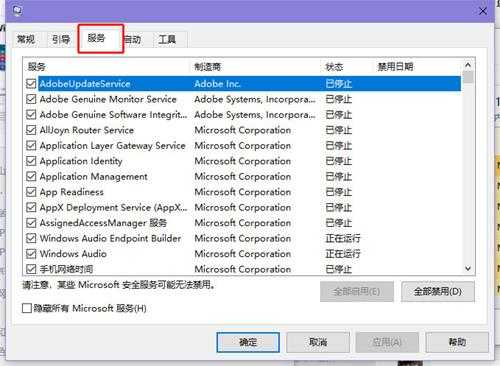
Task: Select the AssignedAccessManager 服务 row
Action: 243,222
